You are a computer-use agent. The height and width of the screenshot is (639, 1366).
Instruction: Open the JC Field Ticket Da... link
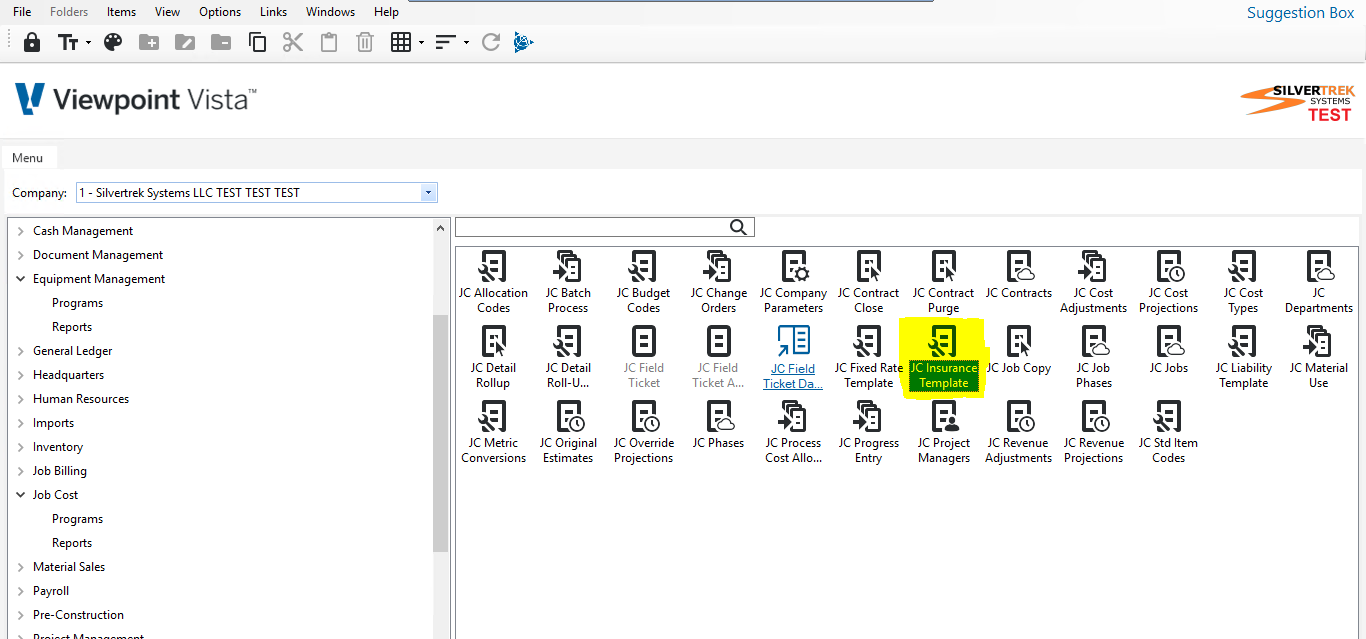793,357
